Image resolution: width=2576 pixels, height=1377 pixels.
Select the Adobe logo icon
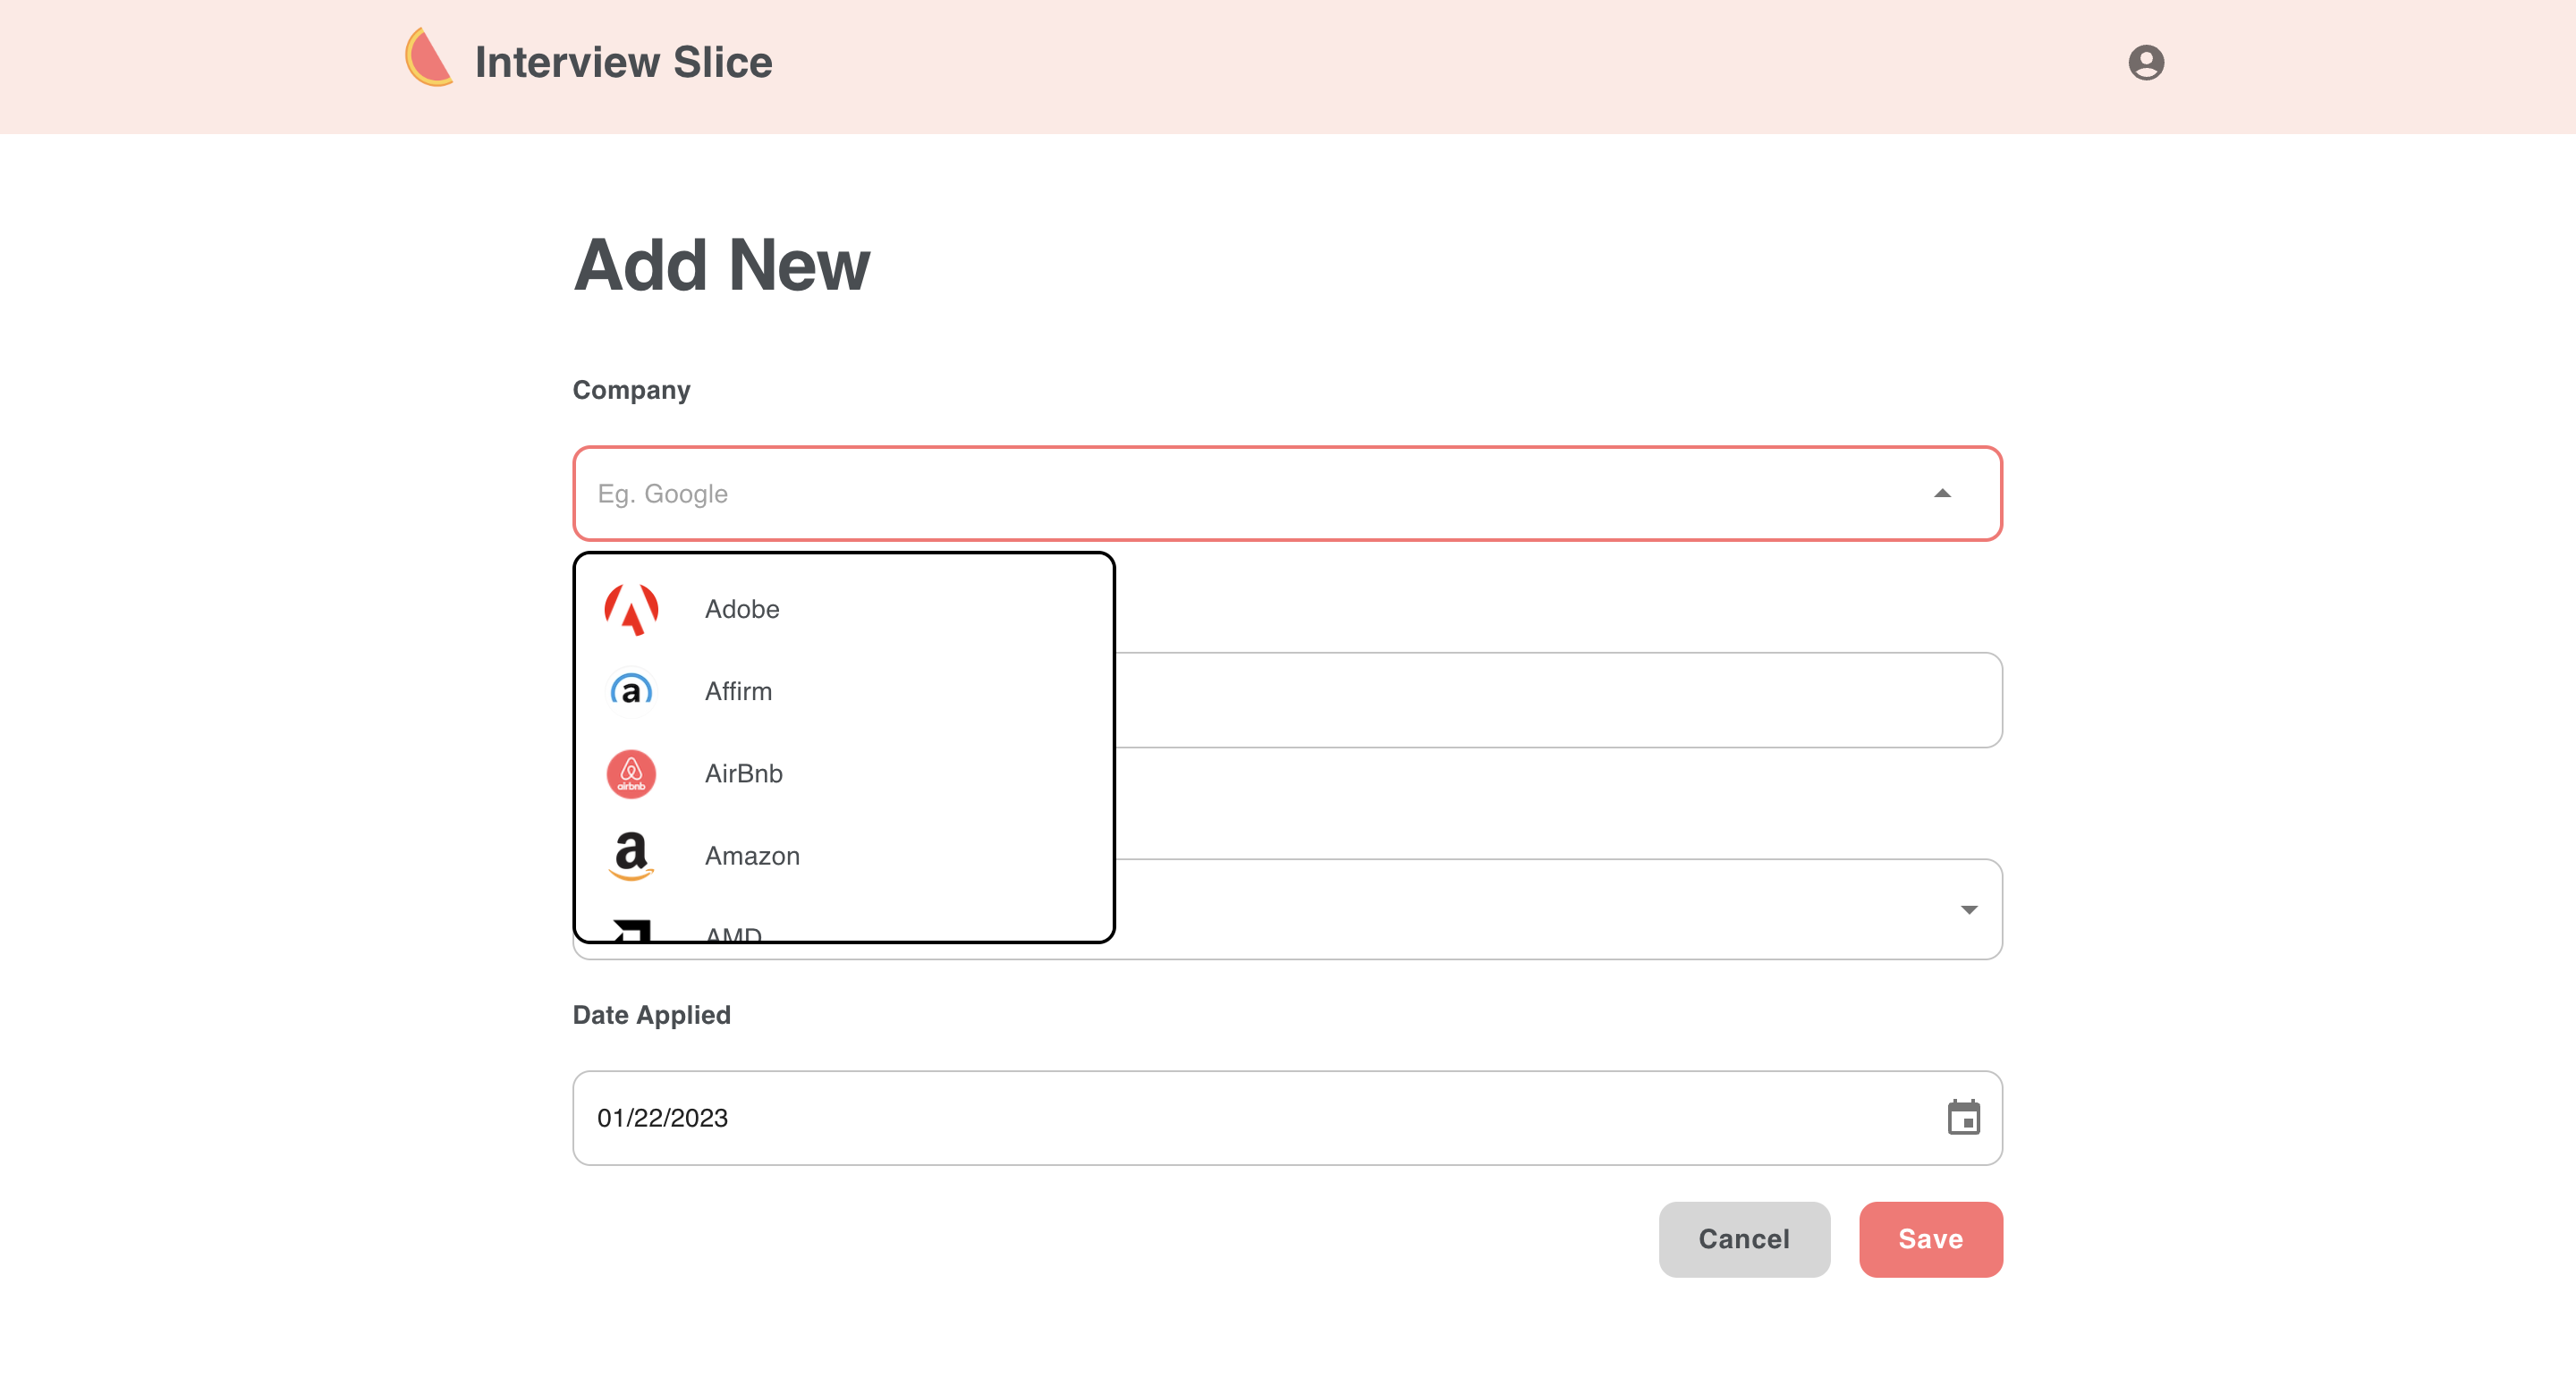point(632,609)
